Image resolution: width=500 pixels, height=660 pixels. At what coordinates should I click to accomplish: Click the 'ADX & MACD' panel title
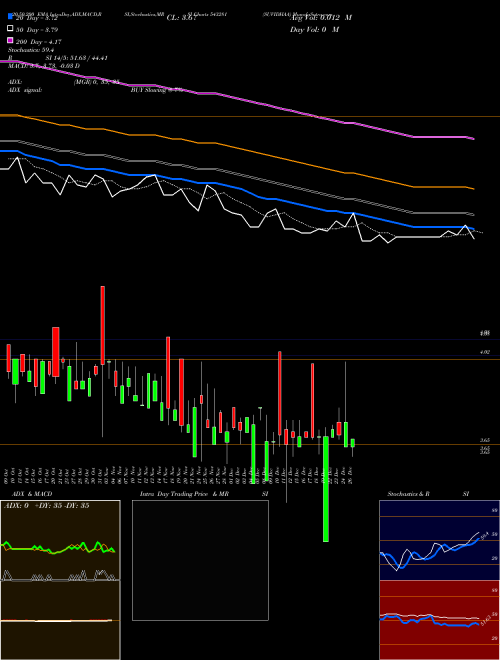32,494
